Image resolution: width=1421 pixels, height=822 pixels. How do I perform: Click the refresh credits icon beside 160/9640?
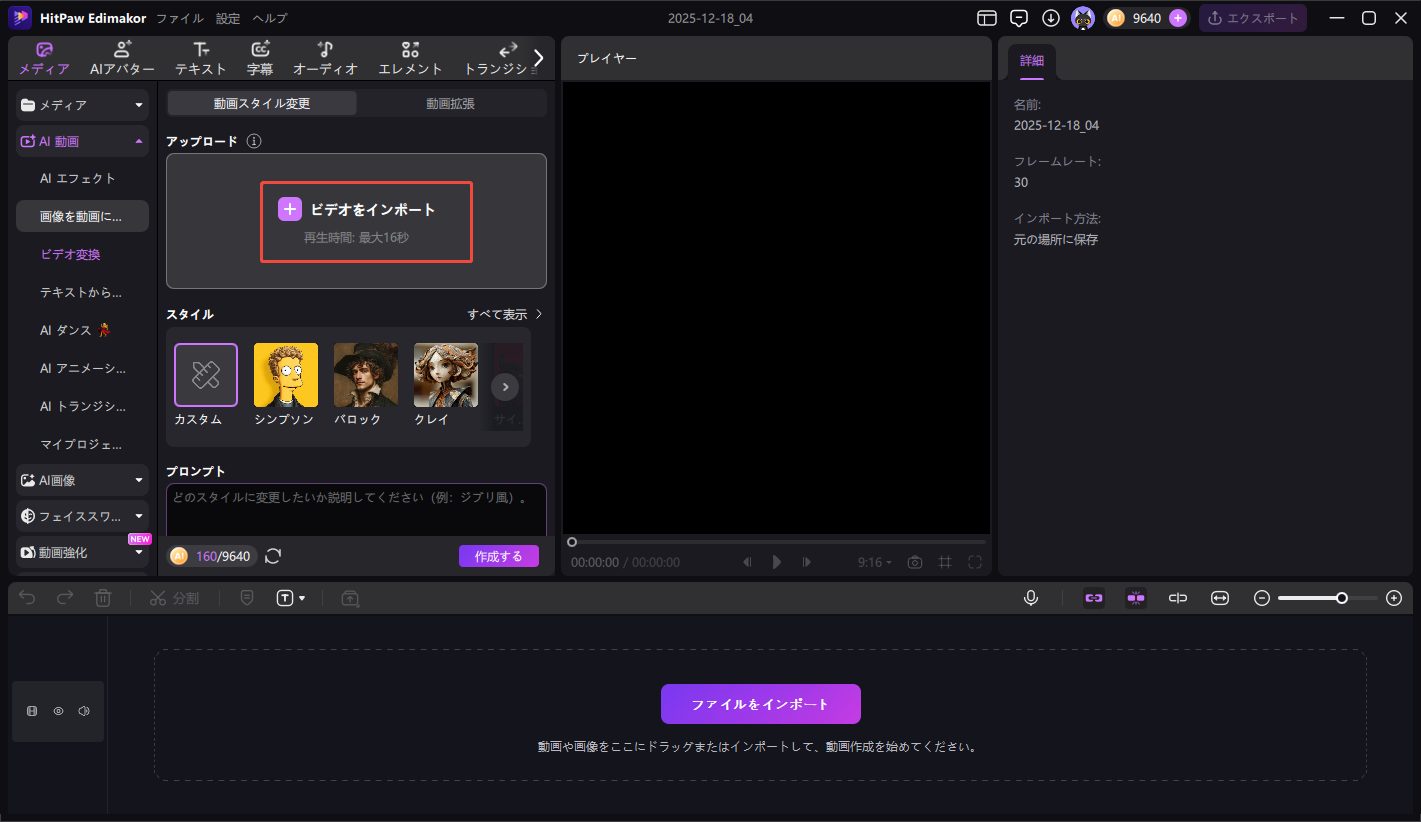click(273, 556)
